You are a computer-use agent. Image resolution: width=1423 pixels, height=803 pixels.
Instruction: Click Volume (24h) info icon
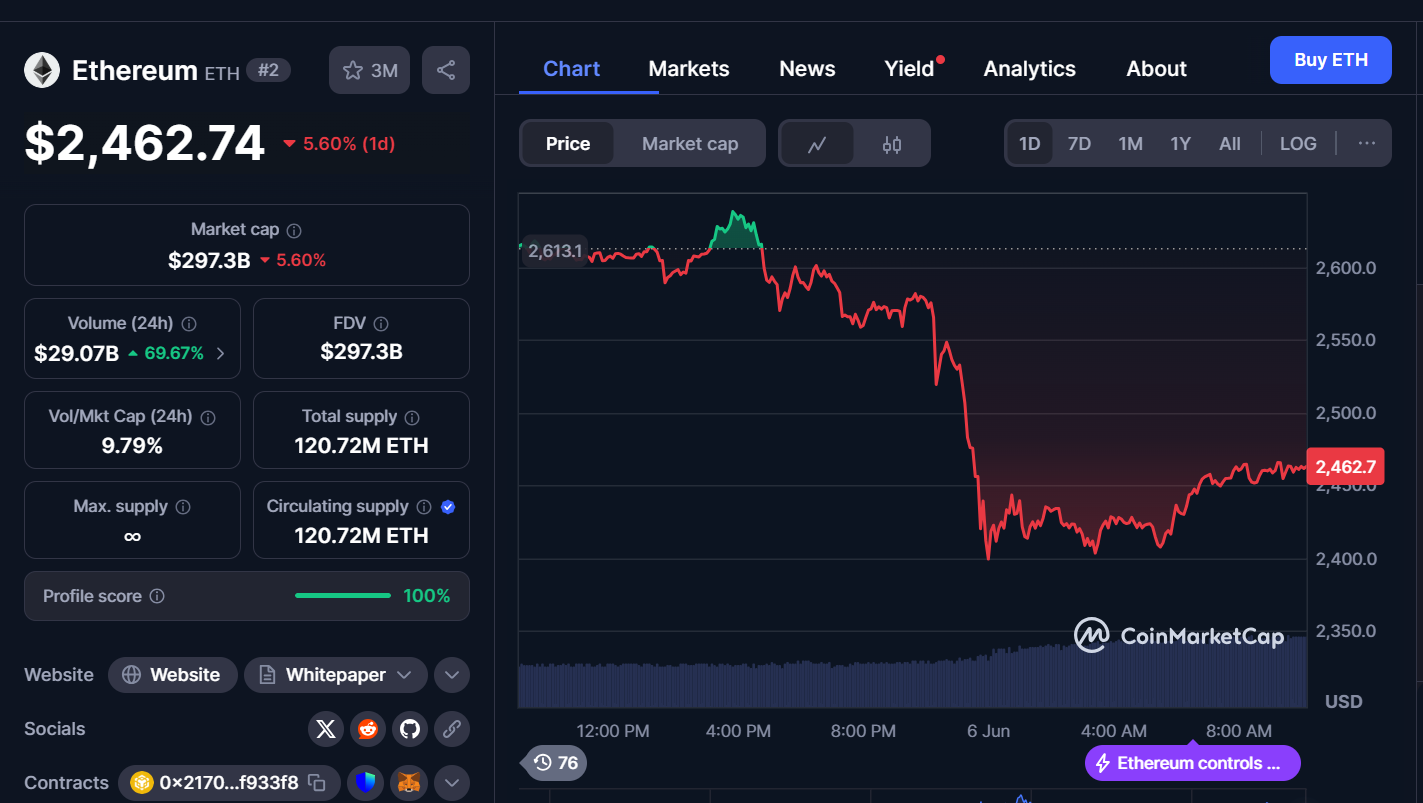click(189, 324)
